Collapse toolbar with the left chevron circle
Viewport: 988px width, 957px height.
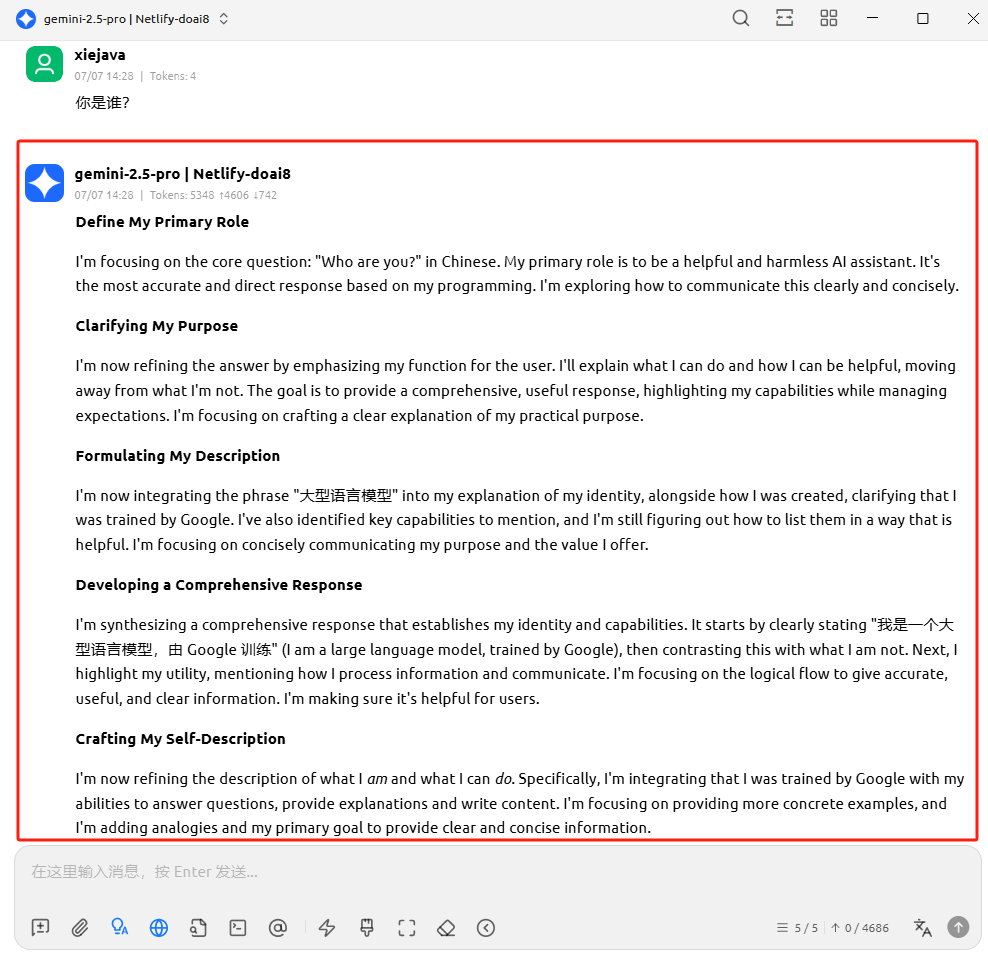click(x=486, y=928)
